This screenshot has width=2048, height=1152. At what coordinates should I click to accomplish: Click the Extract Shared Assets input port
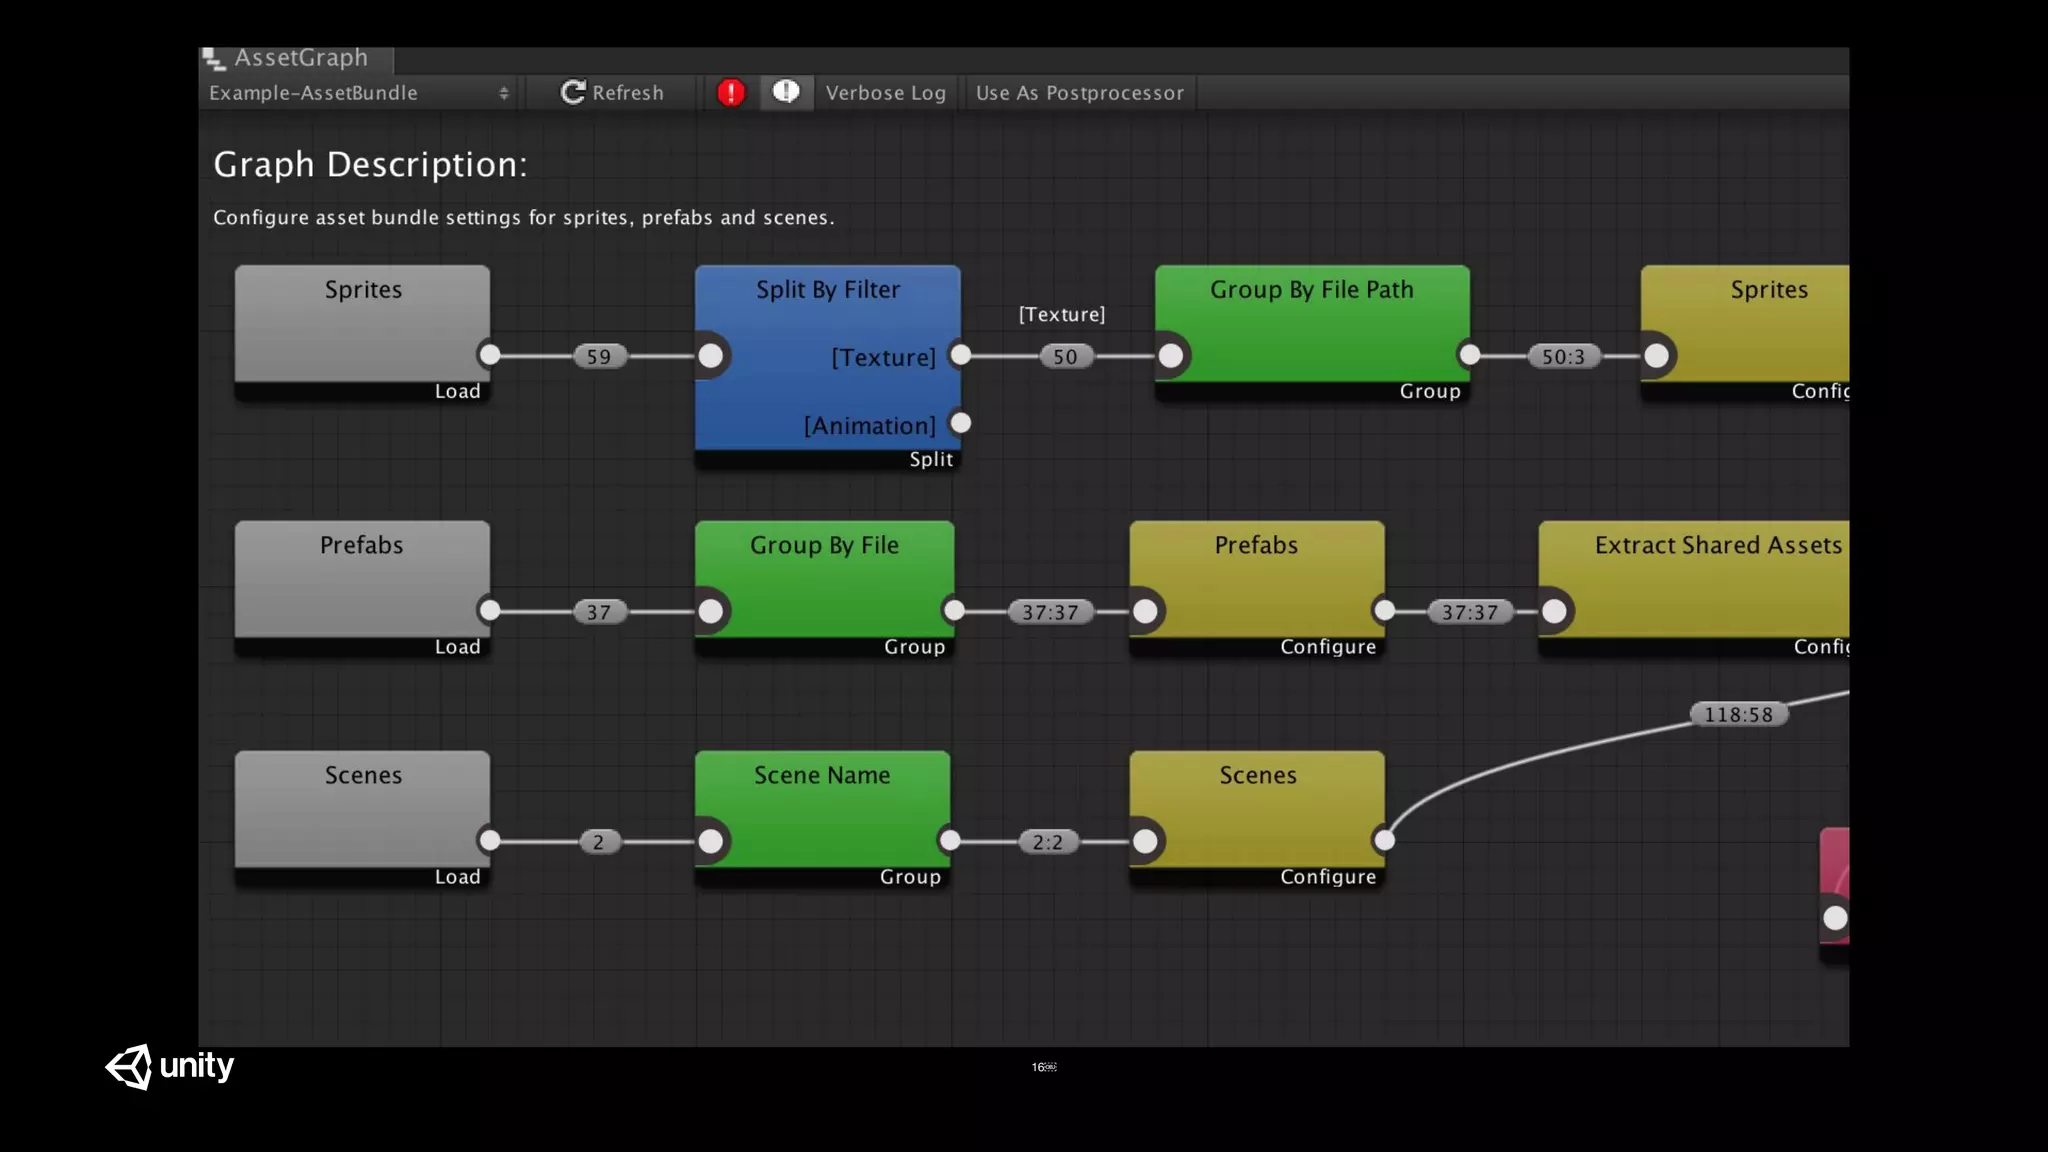click(x=1554, y=611)
